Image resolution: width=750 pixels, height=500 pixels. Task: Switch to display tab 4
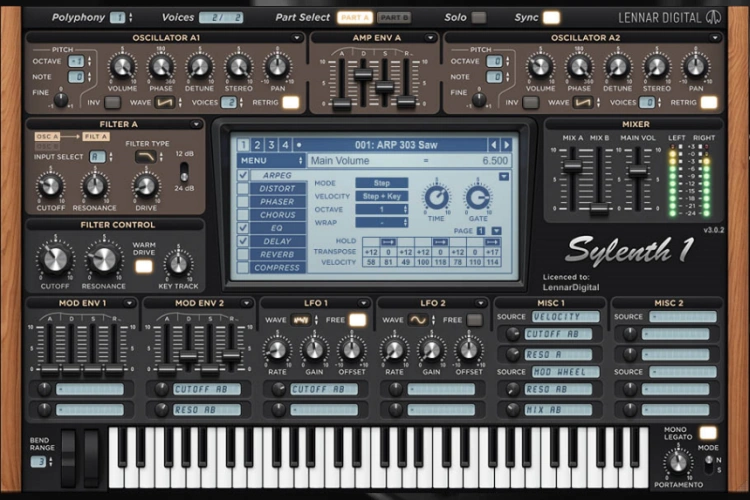tap(285, 145)
